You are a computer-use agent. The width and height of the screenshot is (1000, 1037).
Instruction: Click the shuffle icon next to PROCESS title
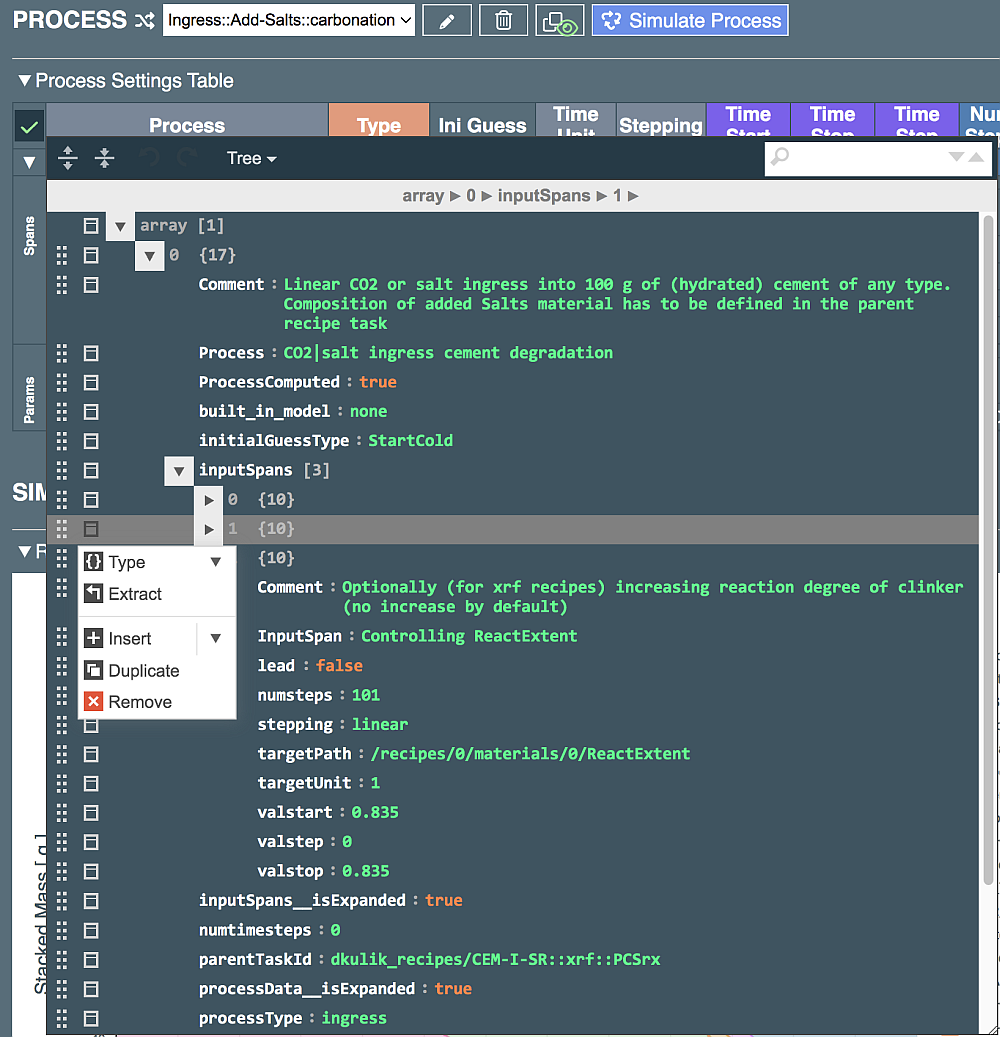point(143,19)
